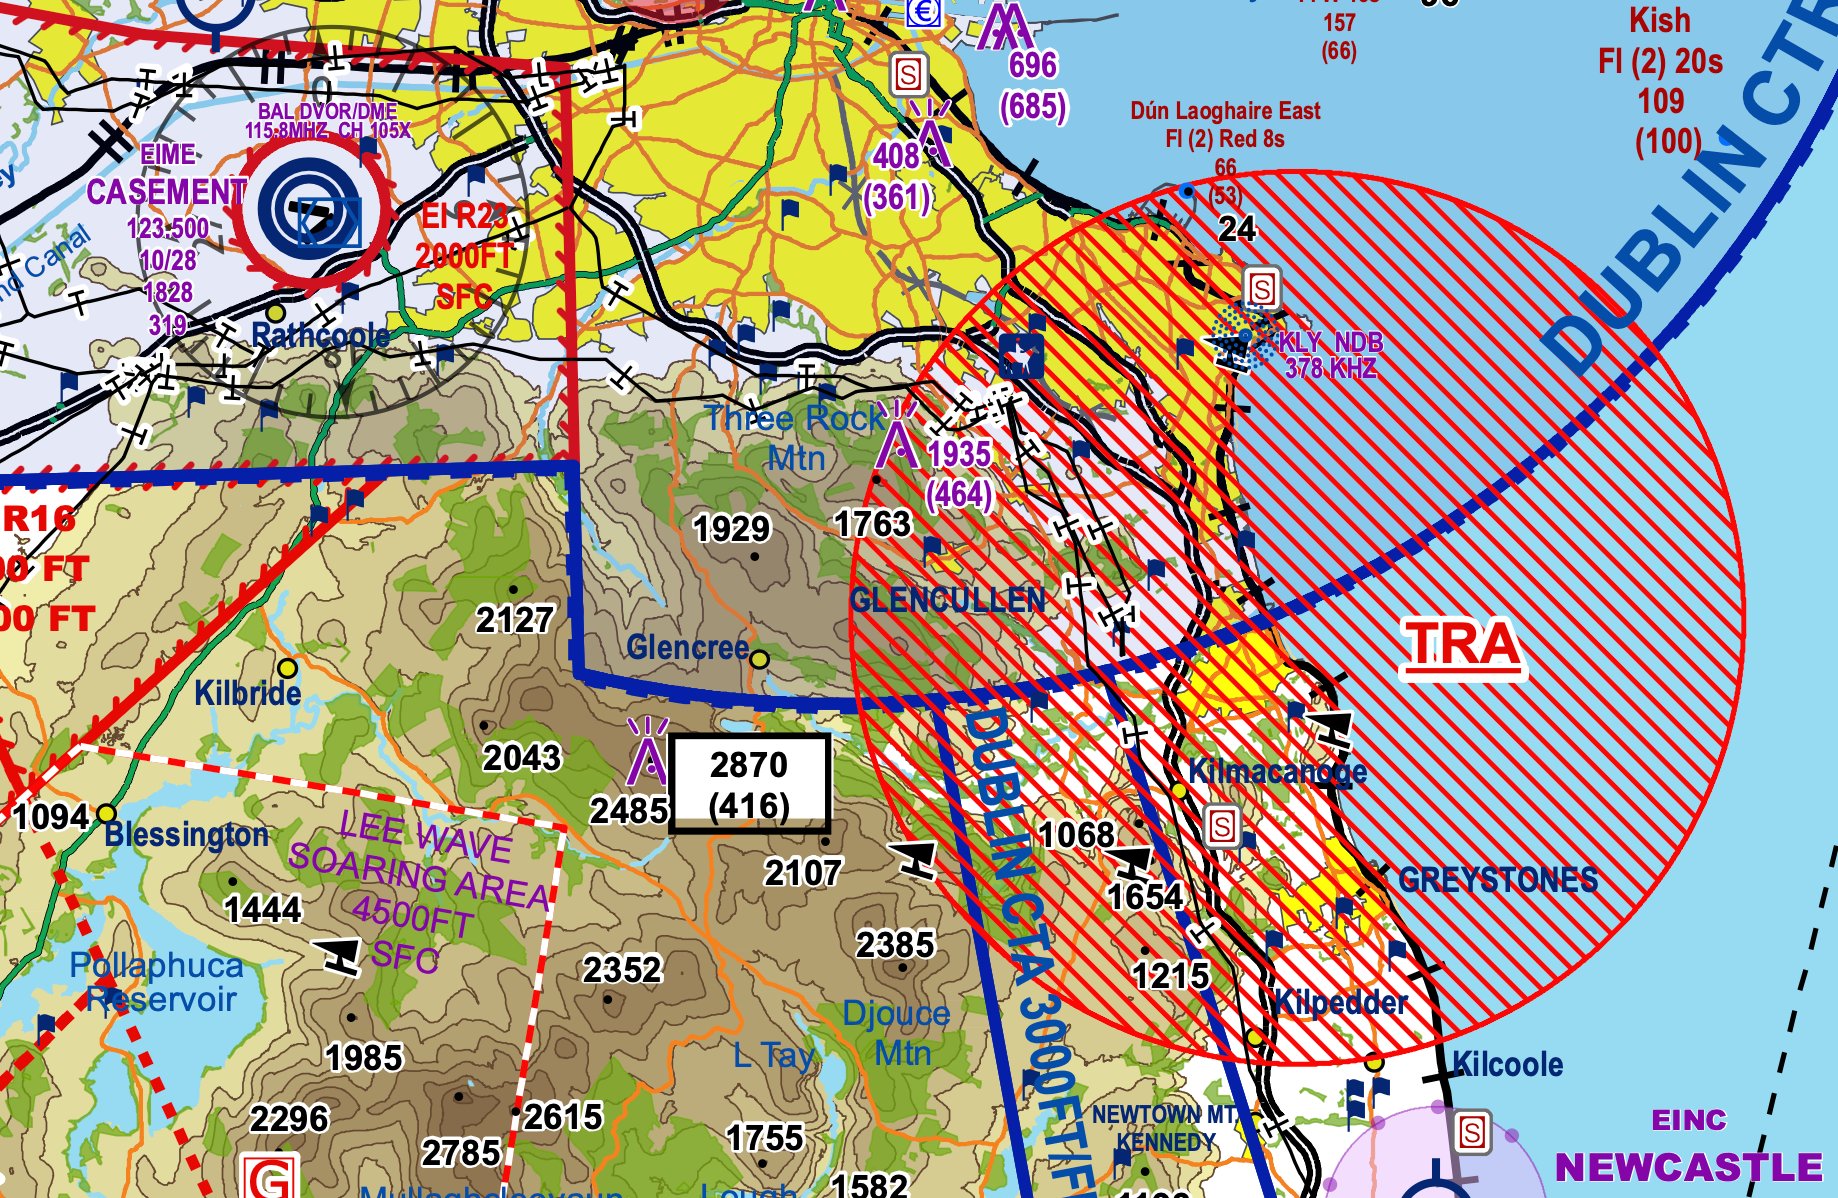Select the Kilcoole town marker dot

tap(1374, 1061)
